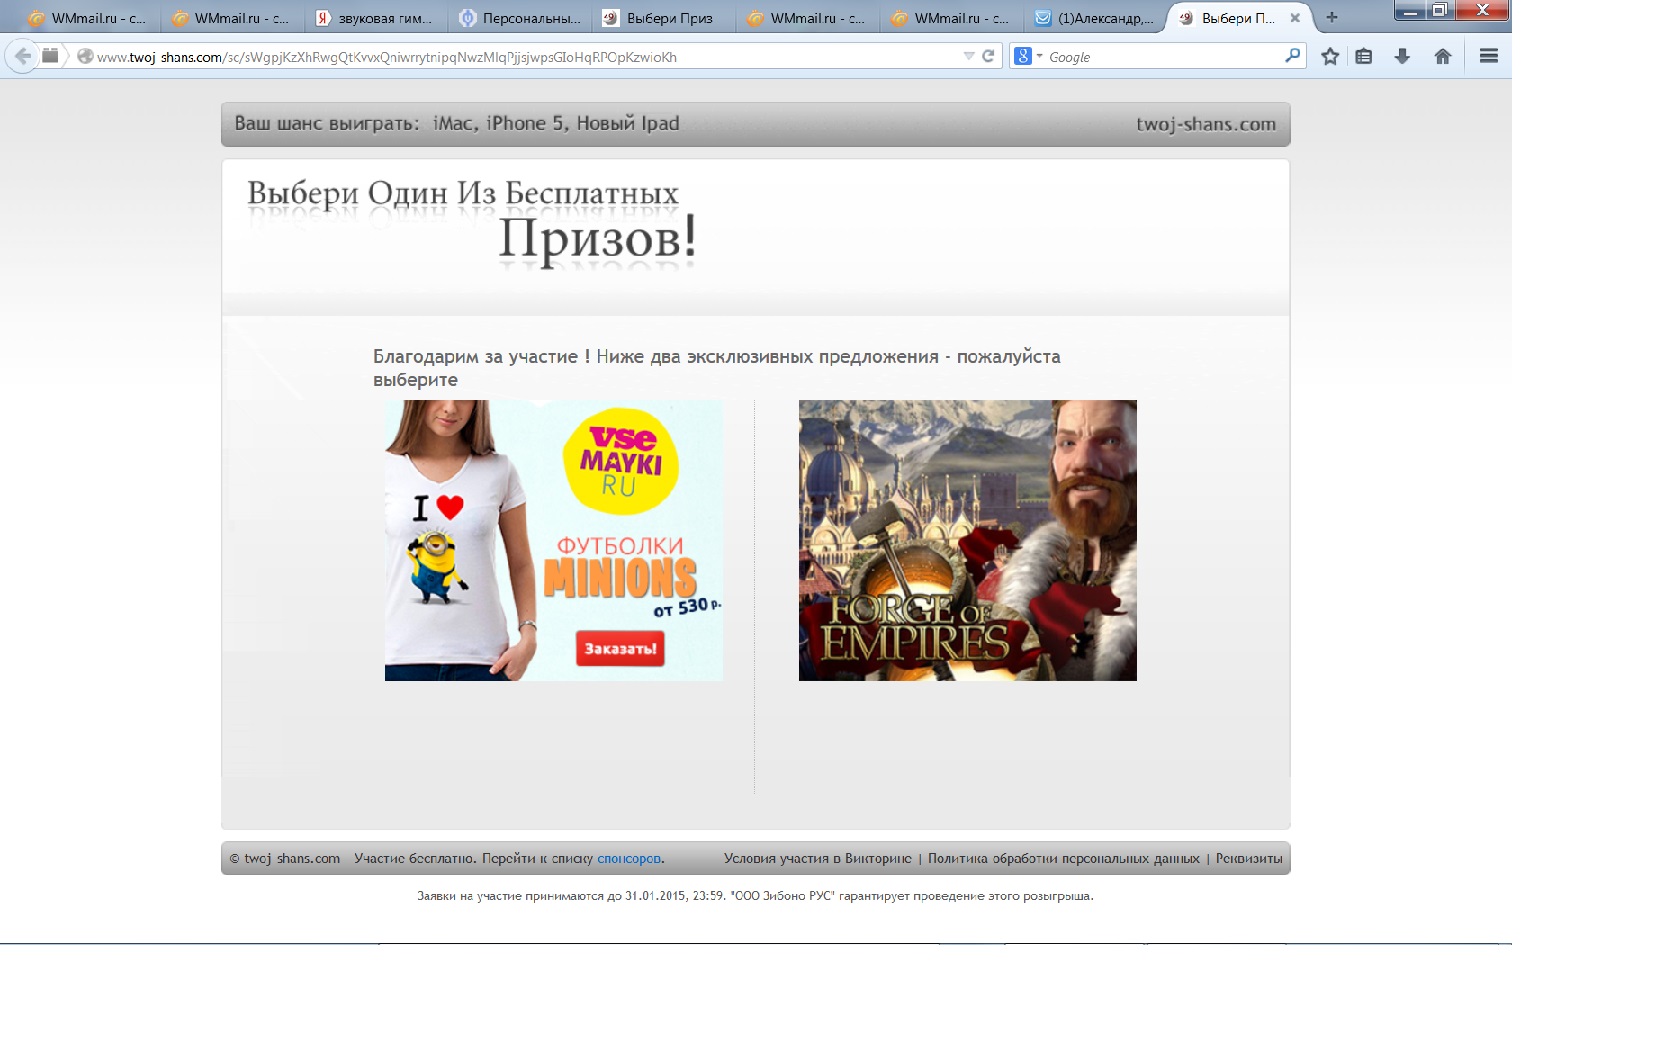Screen dimensions: 1680x1050
Task: Open the Firefox hamburger menu
Action: pos(1488,57)
